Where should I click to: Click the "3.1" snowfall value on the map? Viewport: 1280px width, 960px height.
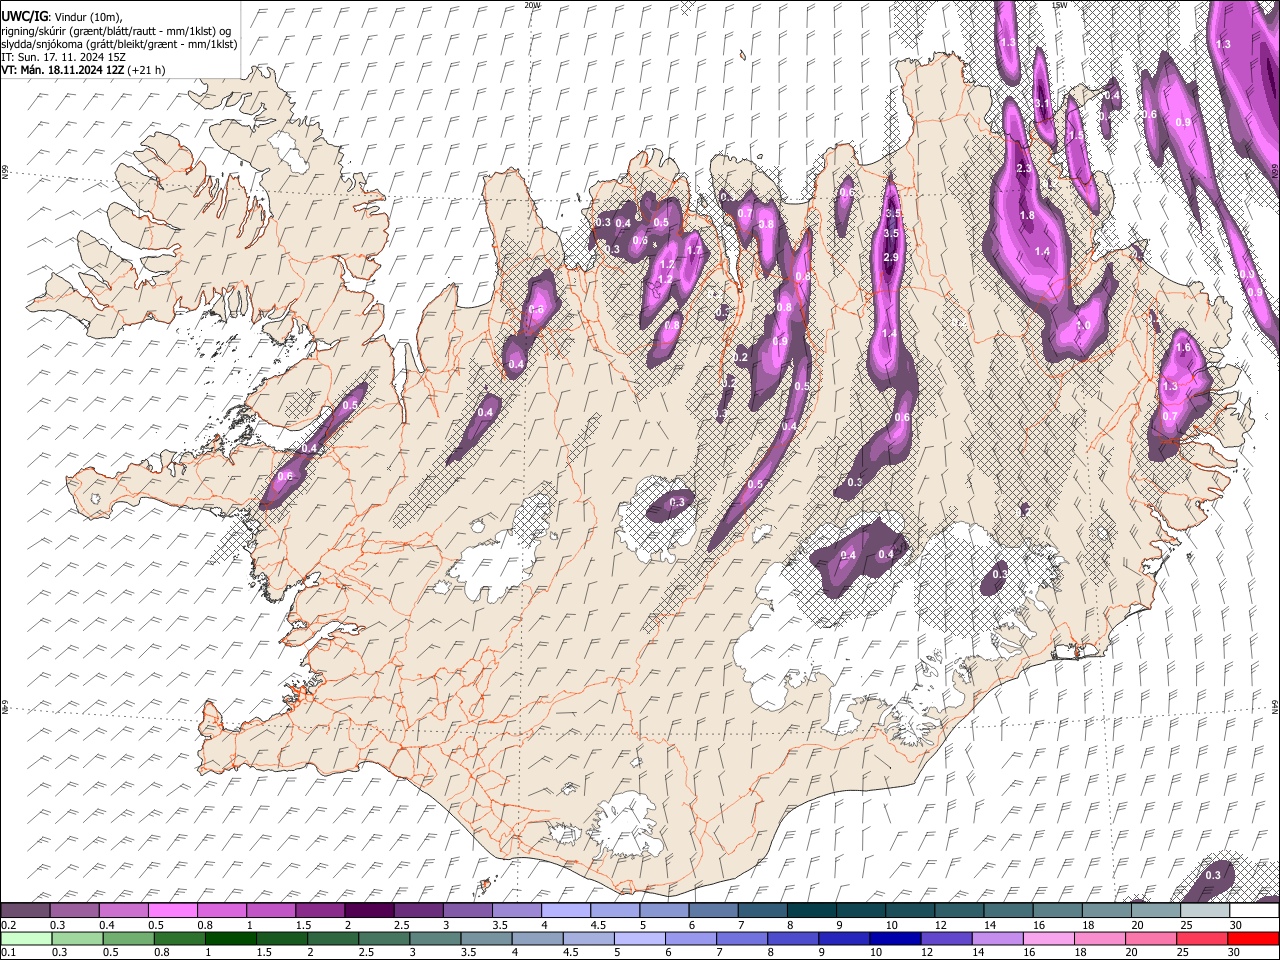coord(1041,104)
